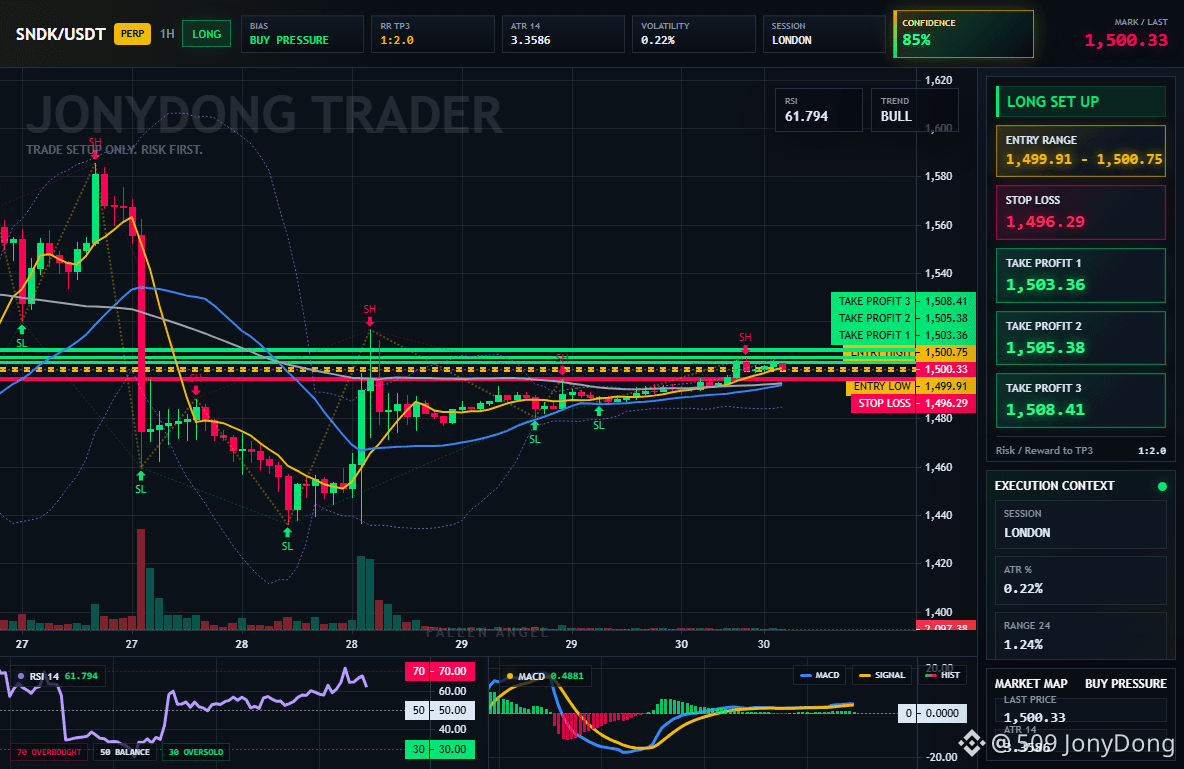This screenshot has width=1184, height=769.
Task: Click the 1,560 price axis value
Action: [939, 225]
